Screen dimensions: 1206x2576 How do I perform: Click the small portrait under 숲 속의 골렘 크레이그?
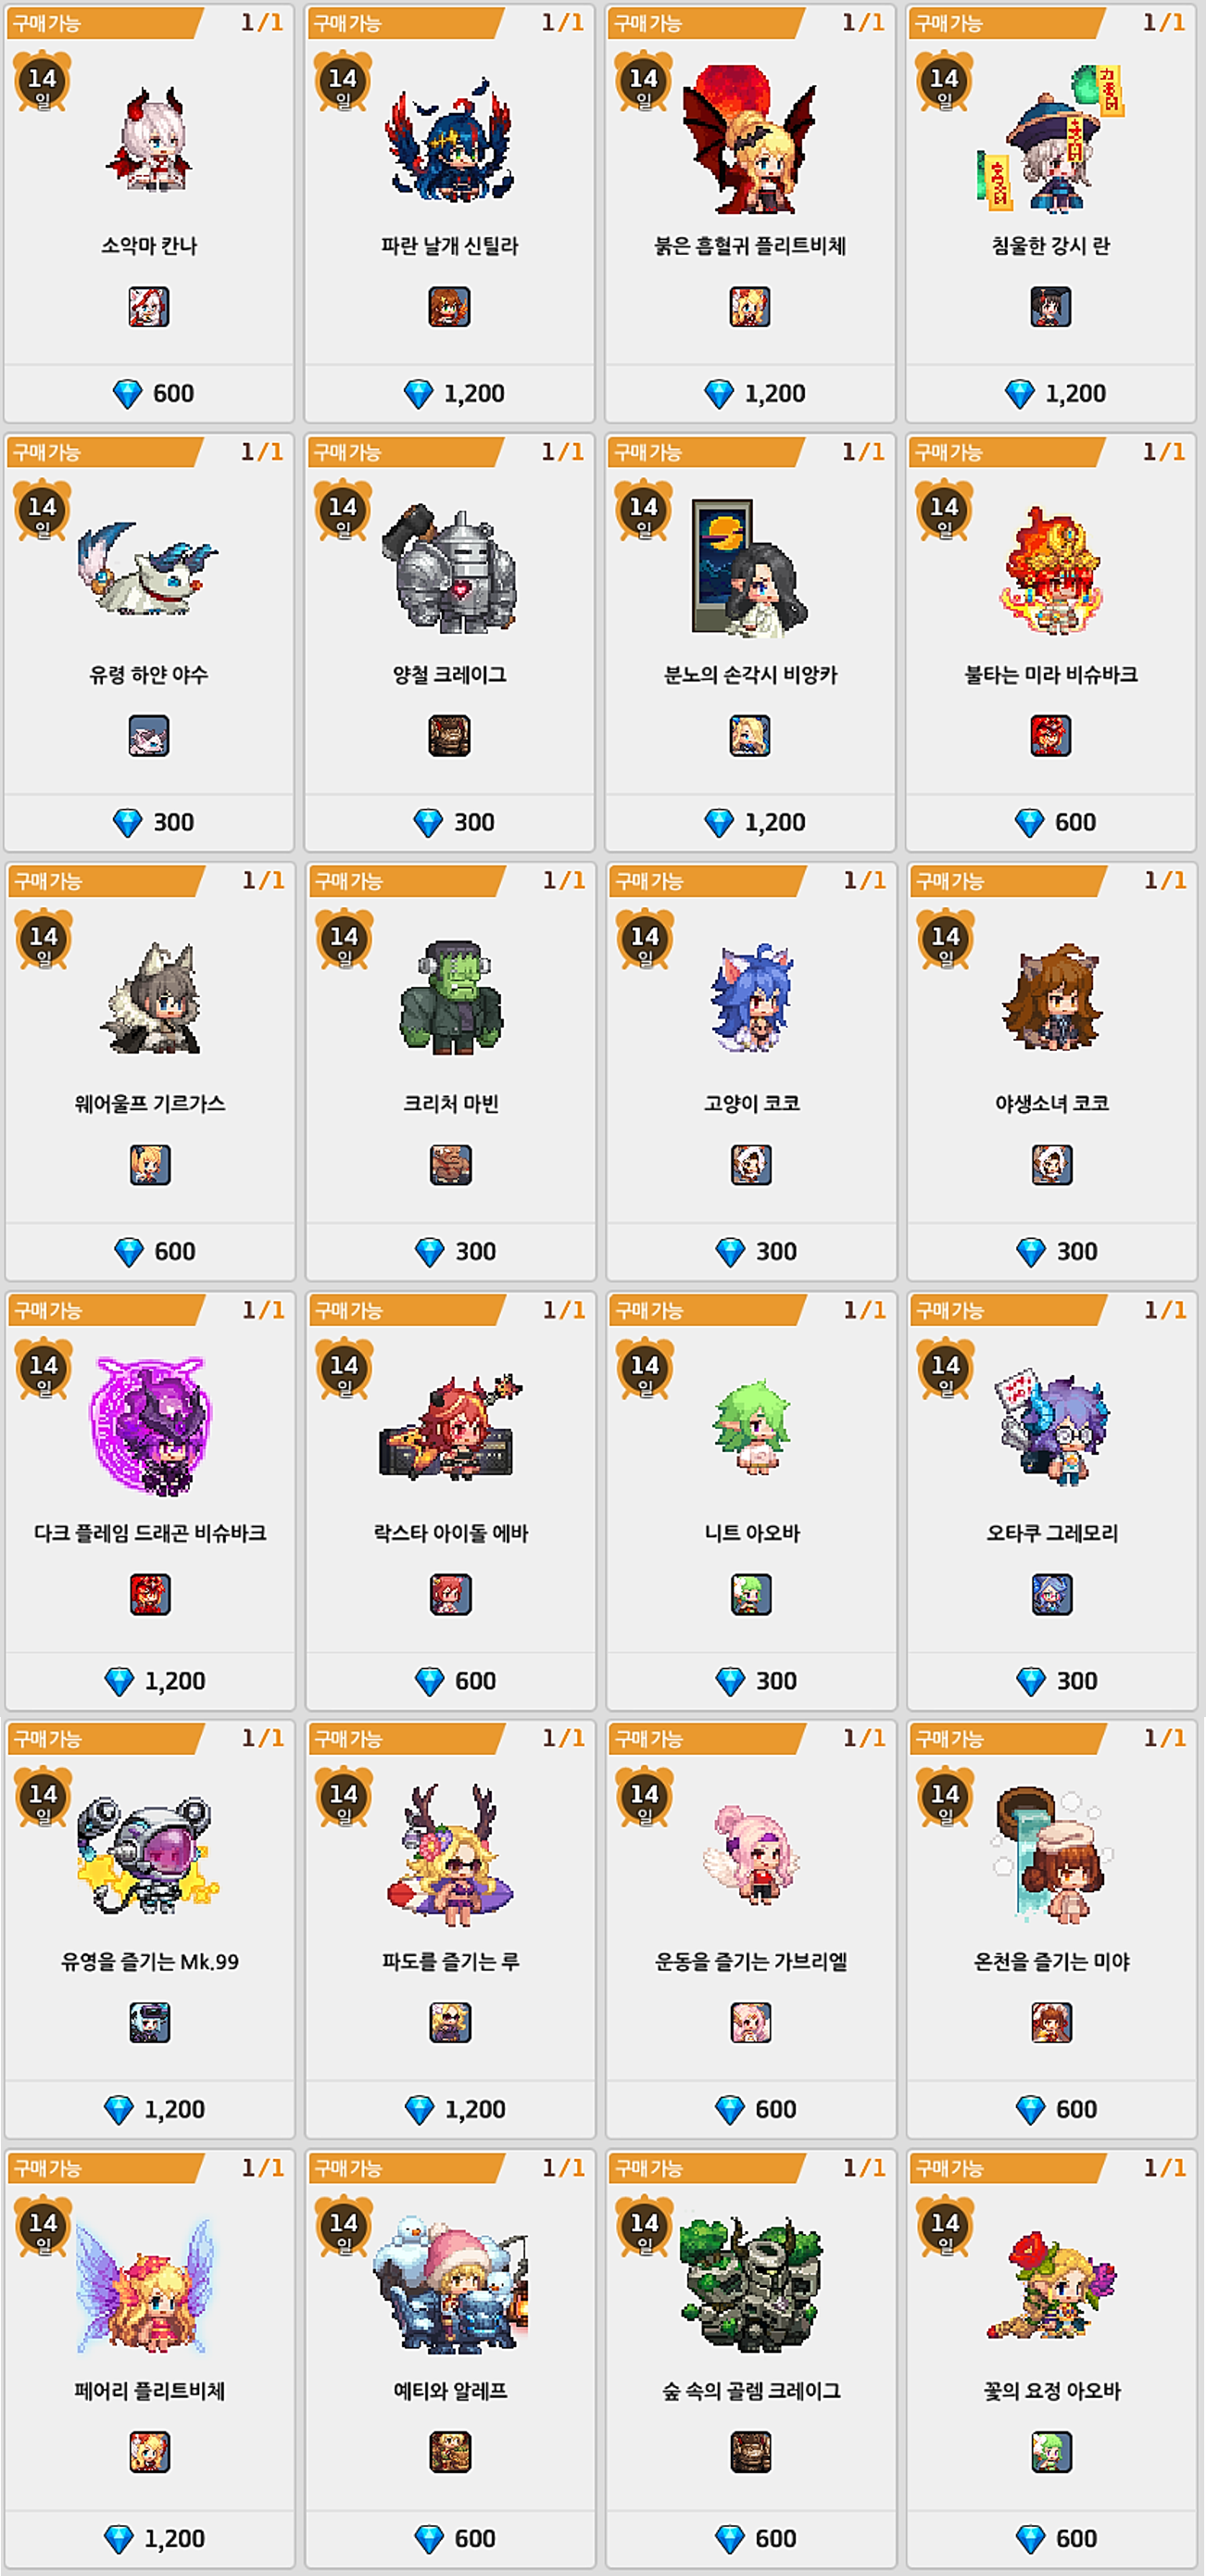click(751, 2452)
